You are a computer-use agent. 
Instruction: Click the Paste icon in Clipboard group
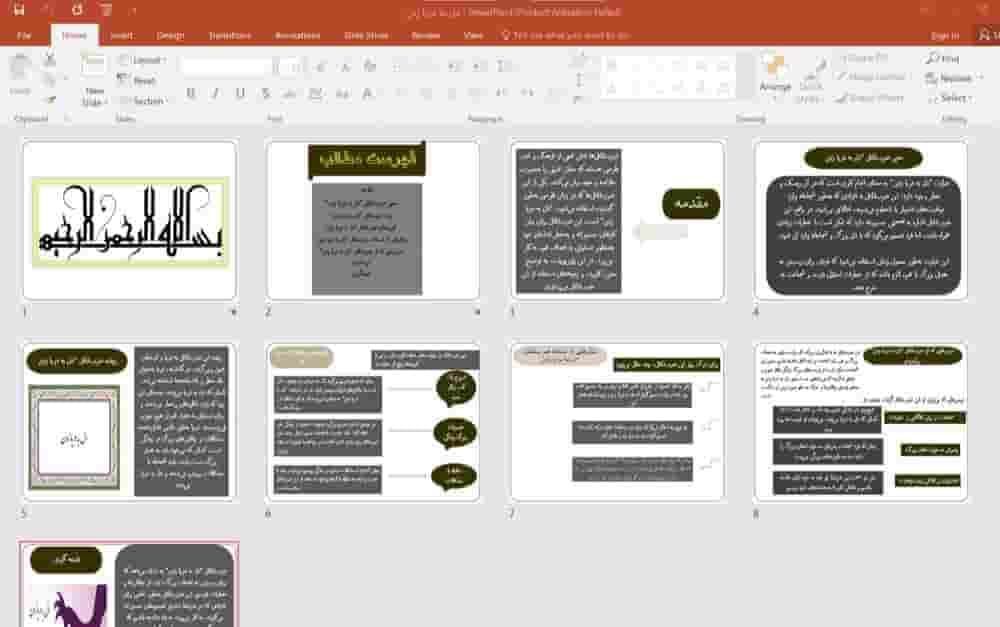20,68
